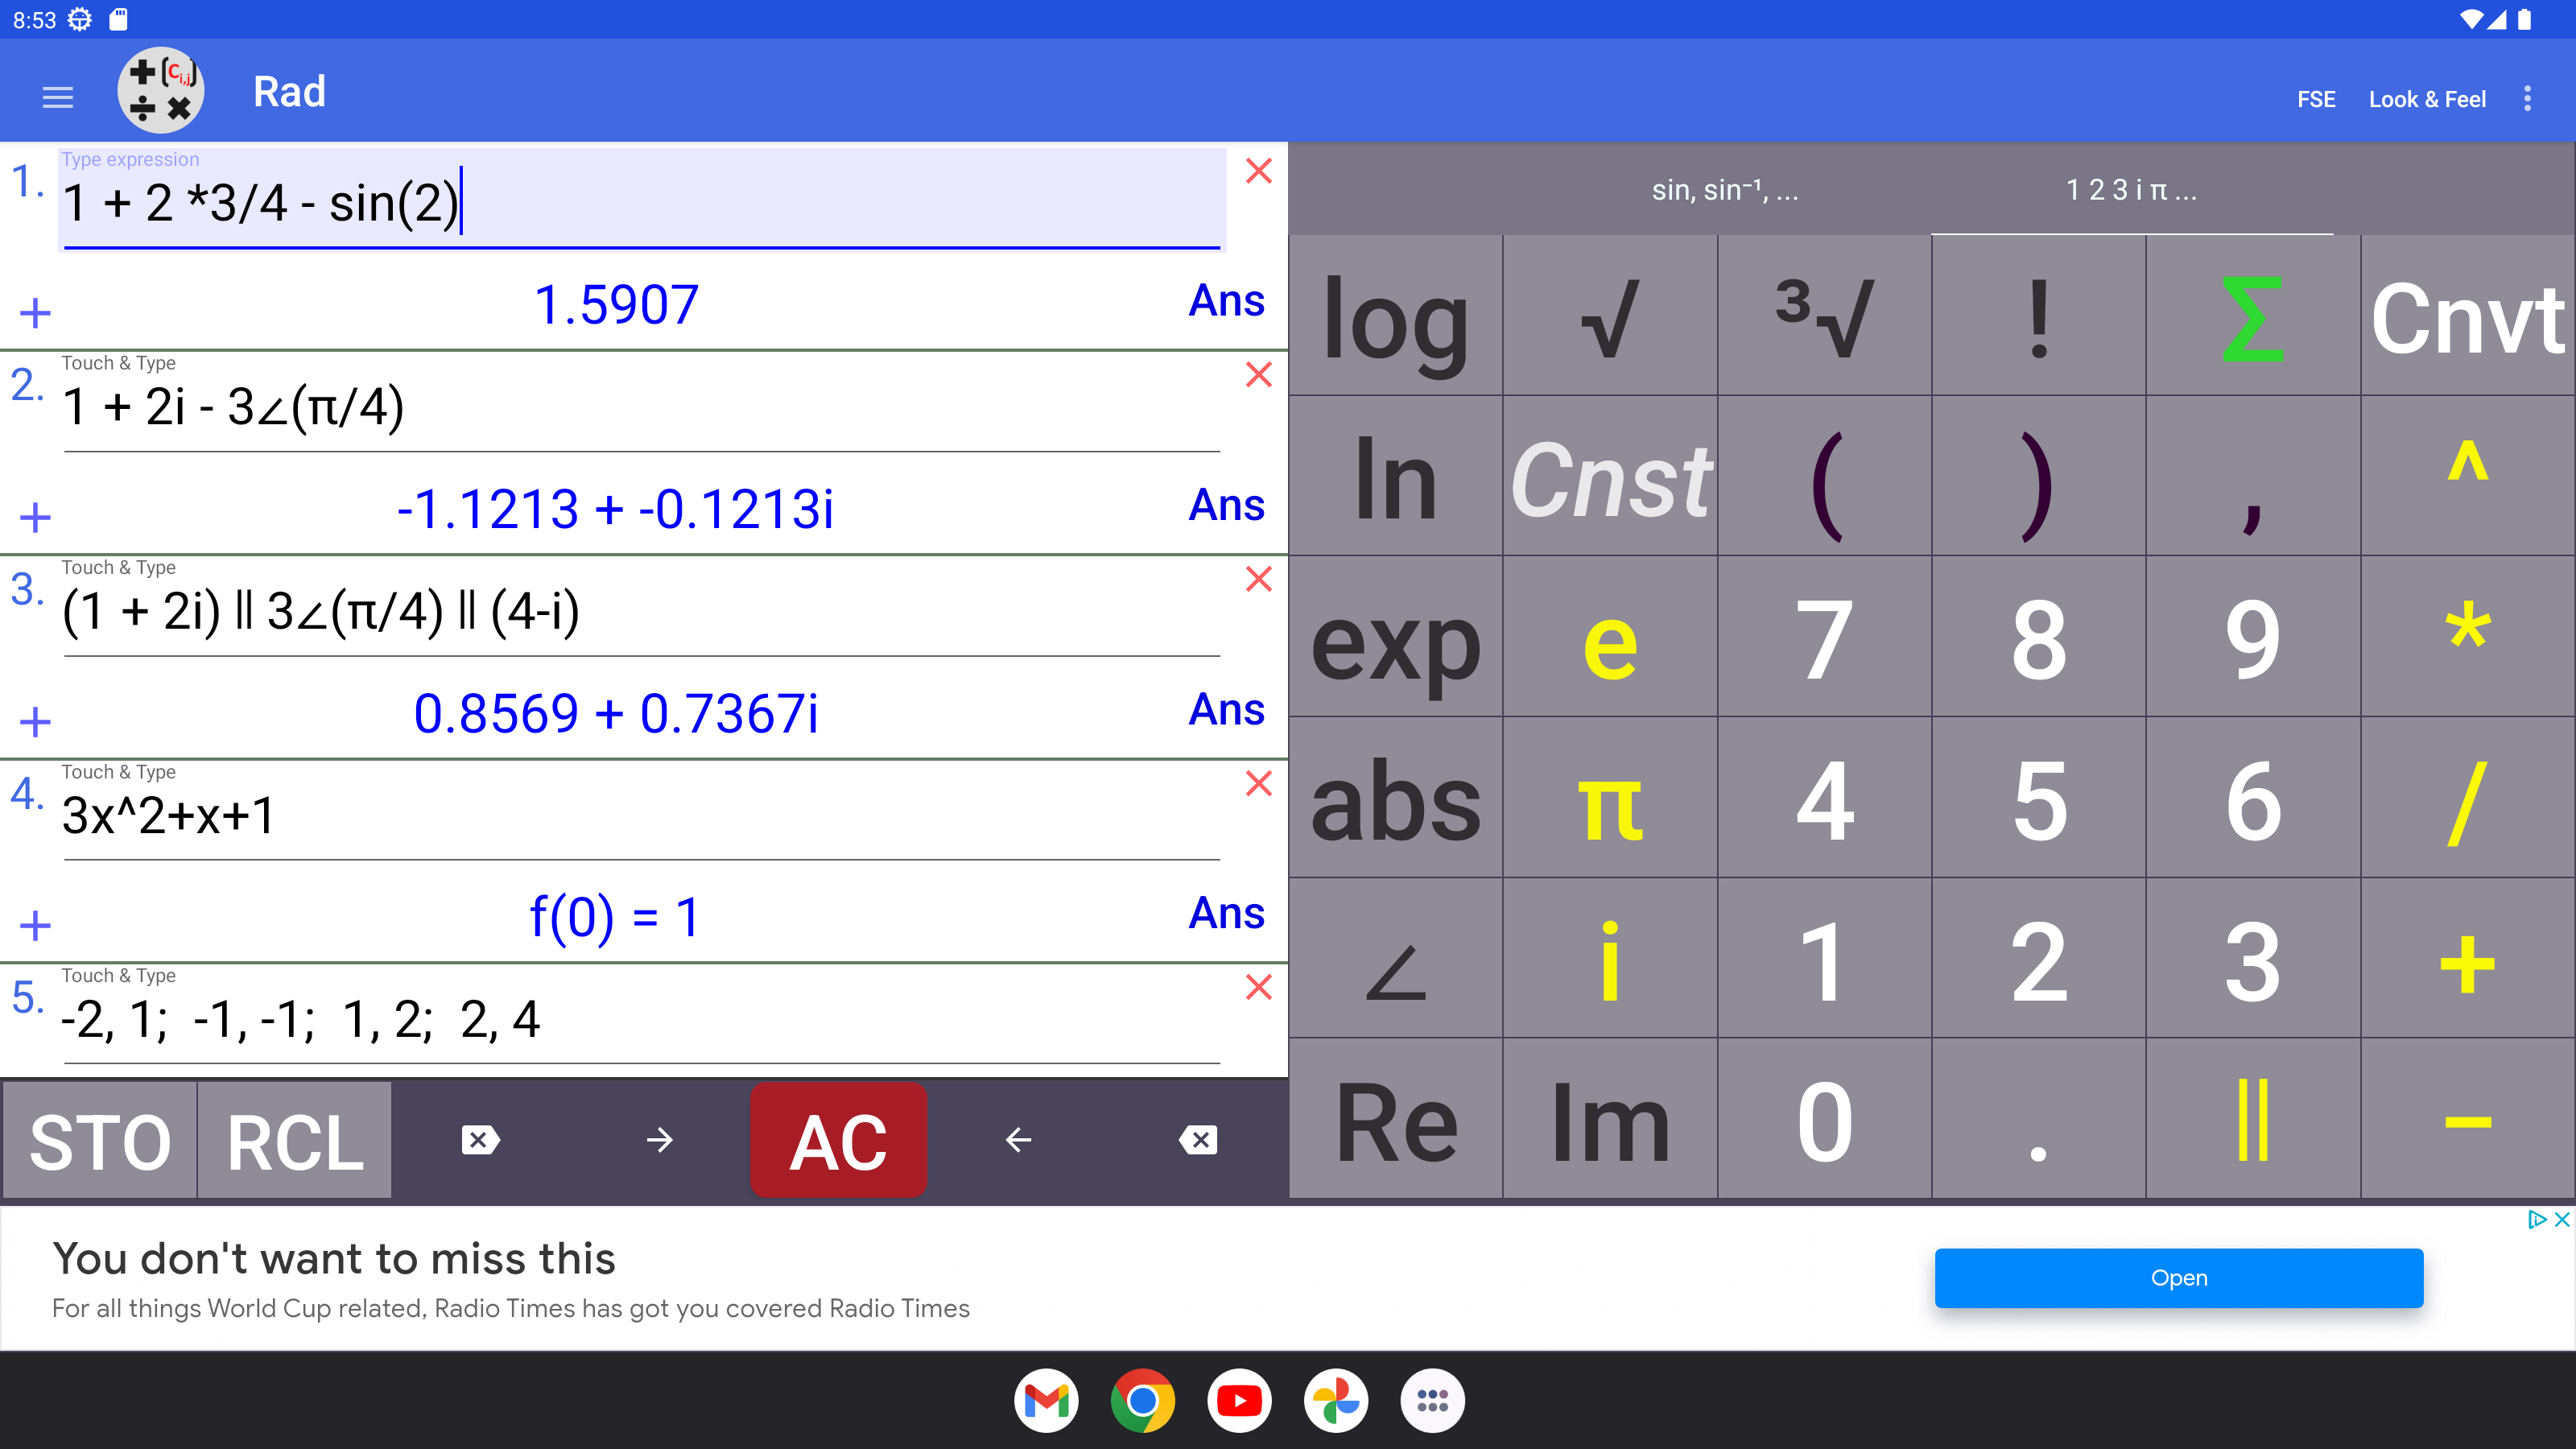2576x1449 pixels.
Task: Tap the Re real part key
Action: click(1396, 1119)
